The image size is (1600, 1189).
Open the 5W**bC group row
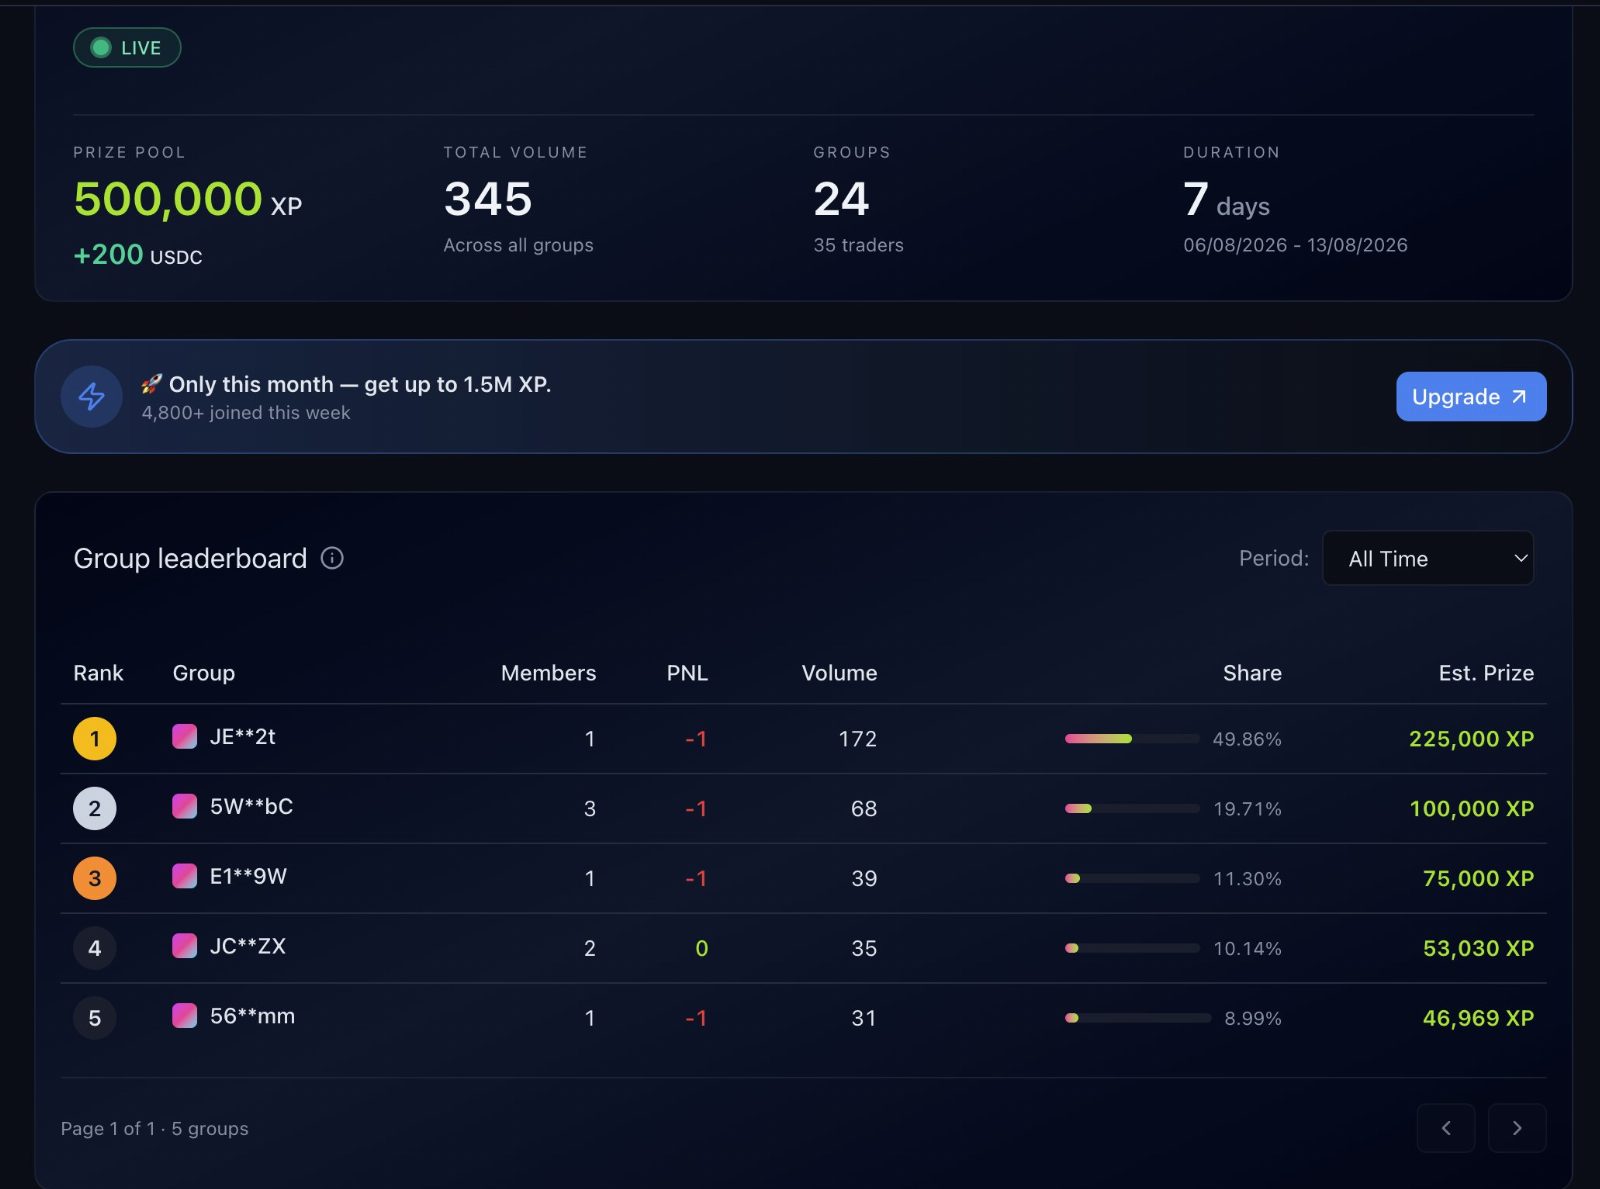pyautogui.click(x=803, y=809)
